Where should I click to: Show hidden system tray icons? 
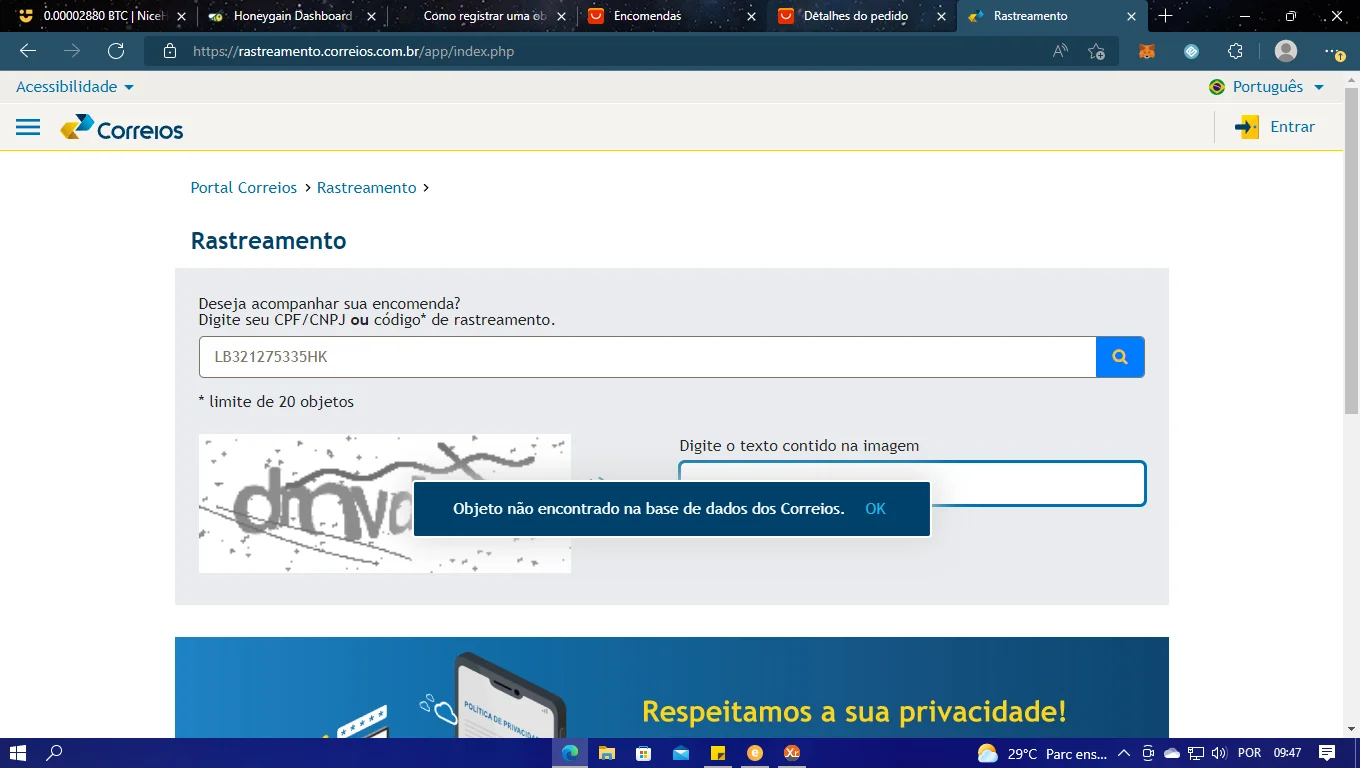(x=1124, y=753)
